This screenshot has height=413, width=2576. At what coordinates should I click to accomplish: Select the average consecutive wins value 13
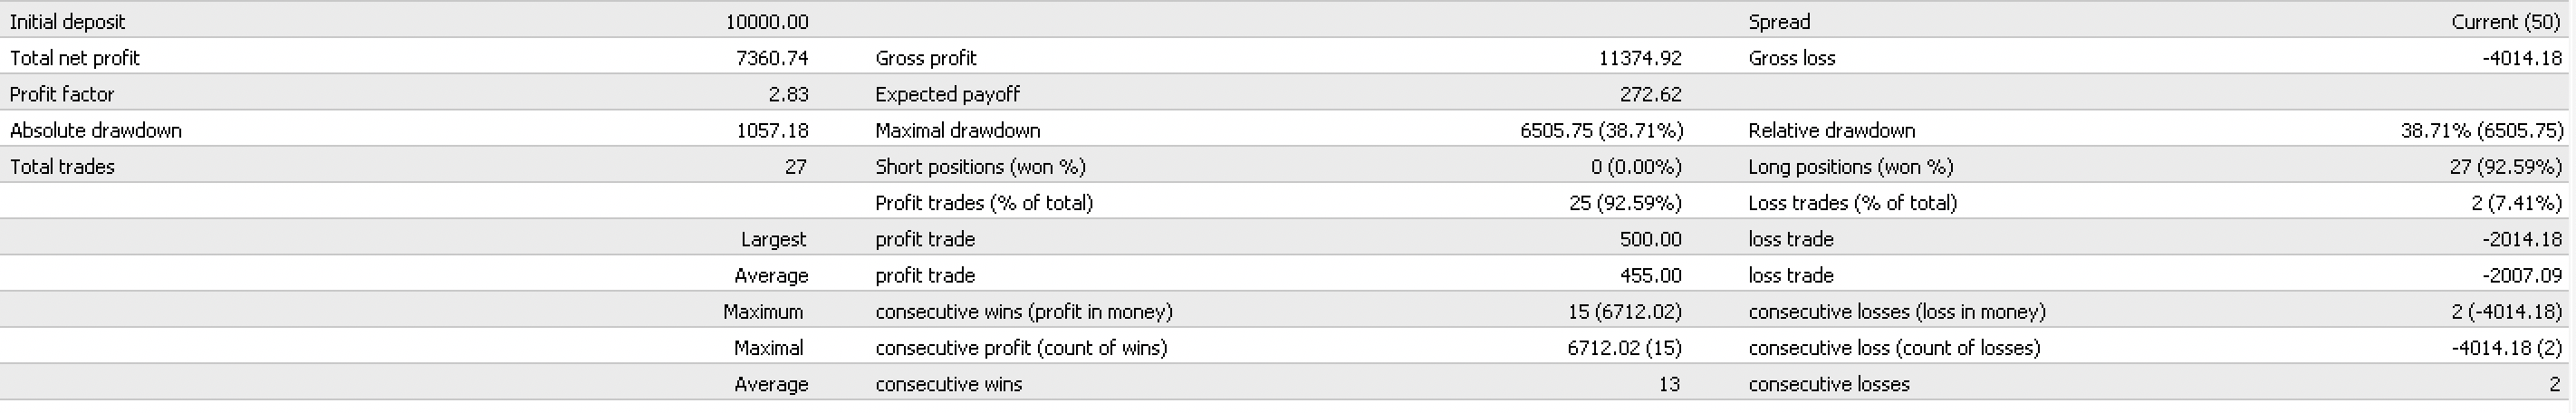pos(1668,384)
